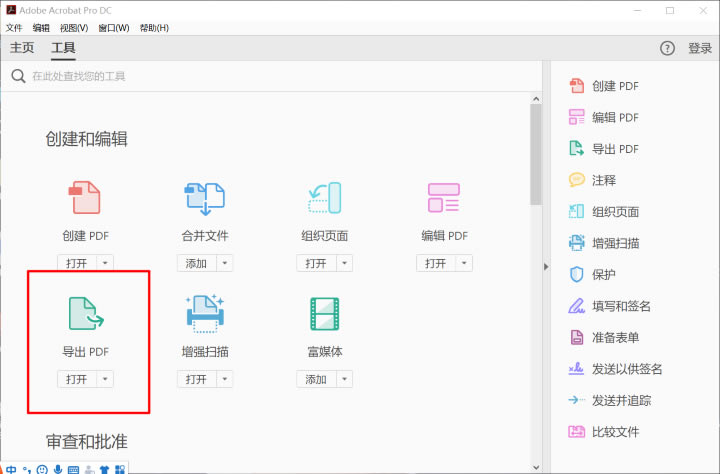Screen dimensions: 720x474
Task: Select the 合并文件 icon
Action: pos(205,199)
